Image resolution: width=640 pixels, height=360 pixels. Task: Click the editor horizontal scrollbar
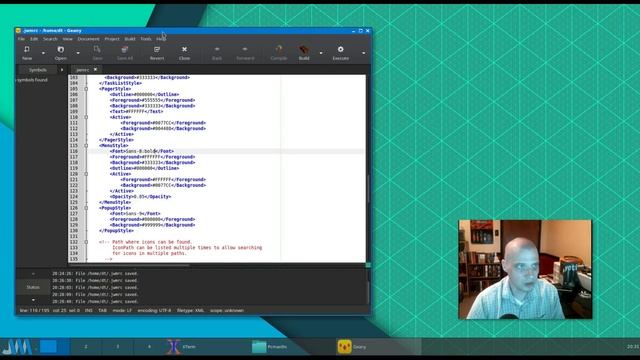[x=130, y=265]
